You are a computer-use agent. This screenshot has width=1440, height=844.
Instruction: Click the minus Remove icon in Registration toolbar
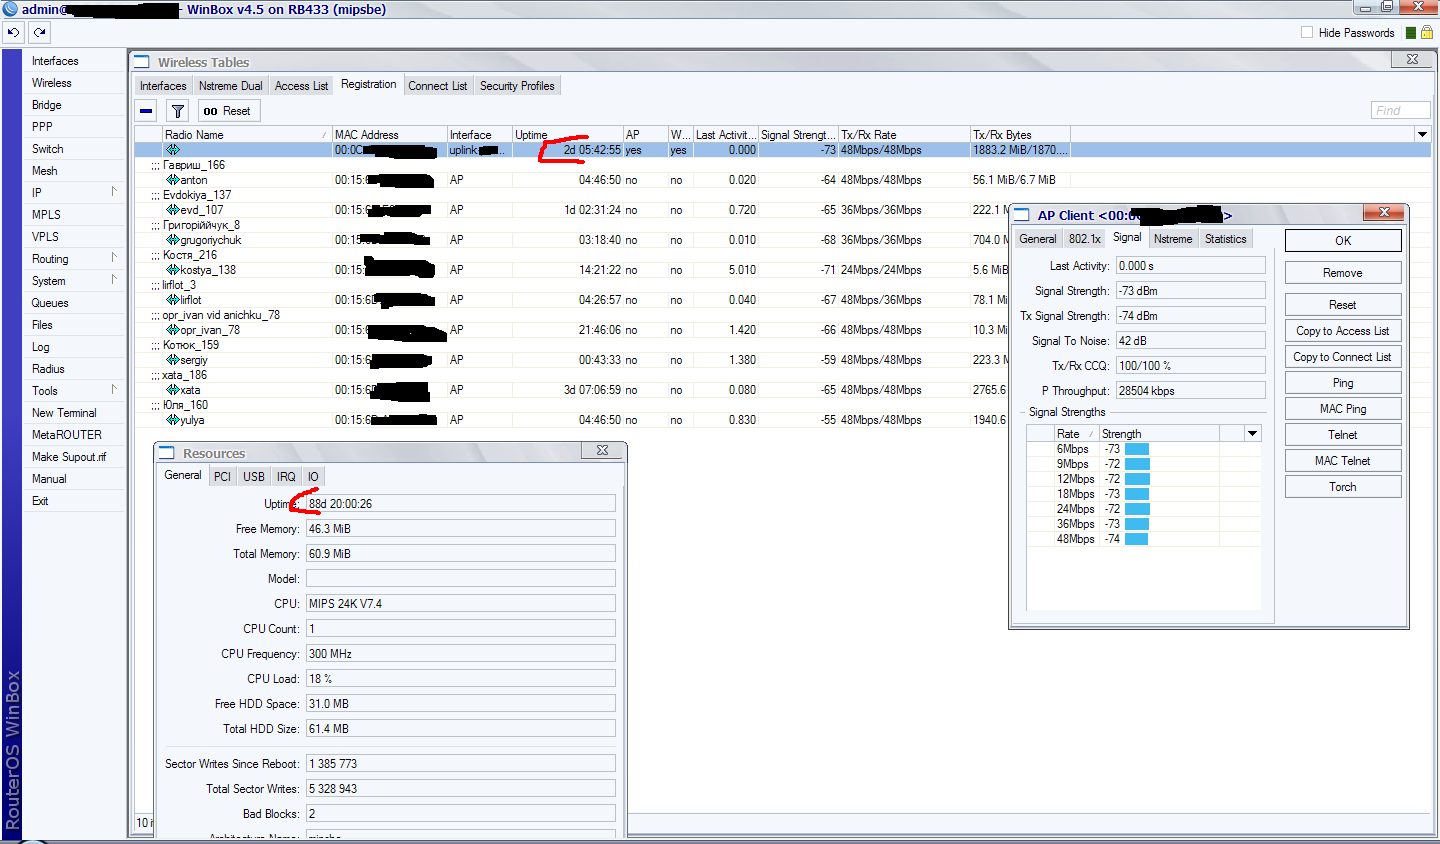point(146,111)
